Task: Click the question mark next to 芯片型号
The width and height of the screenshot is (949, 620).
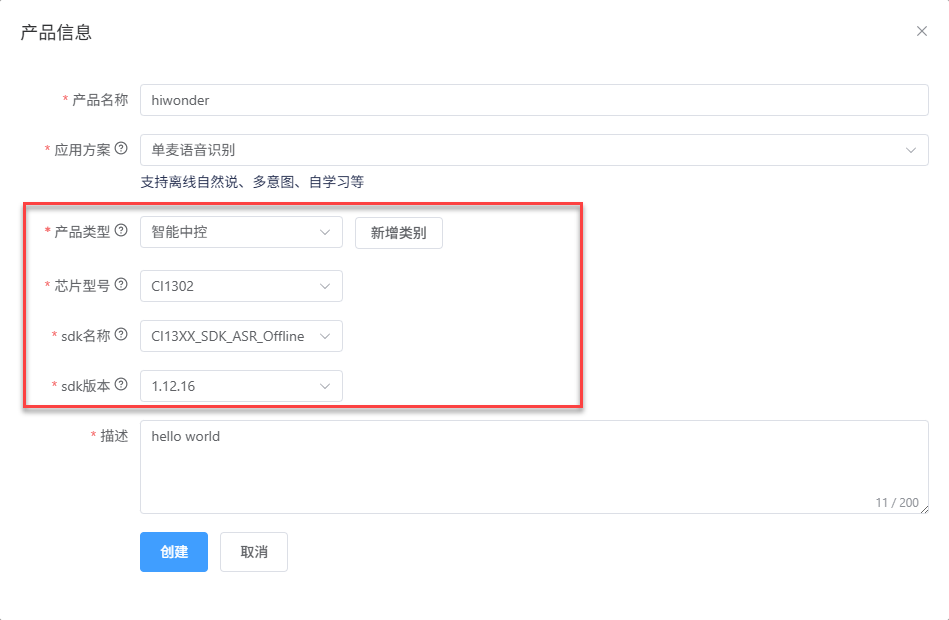Action: pos(121,285)
